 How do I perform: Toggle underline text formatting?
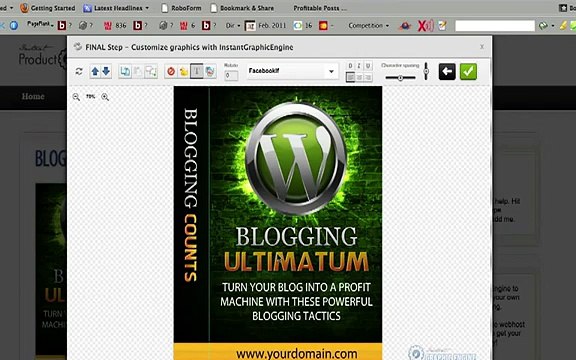point(368,66)
